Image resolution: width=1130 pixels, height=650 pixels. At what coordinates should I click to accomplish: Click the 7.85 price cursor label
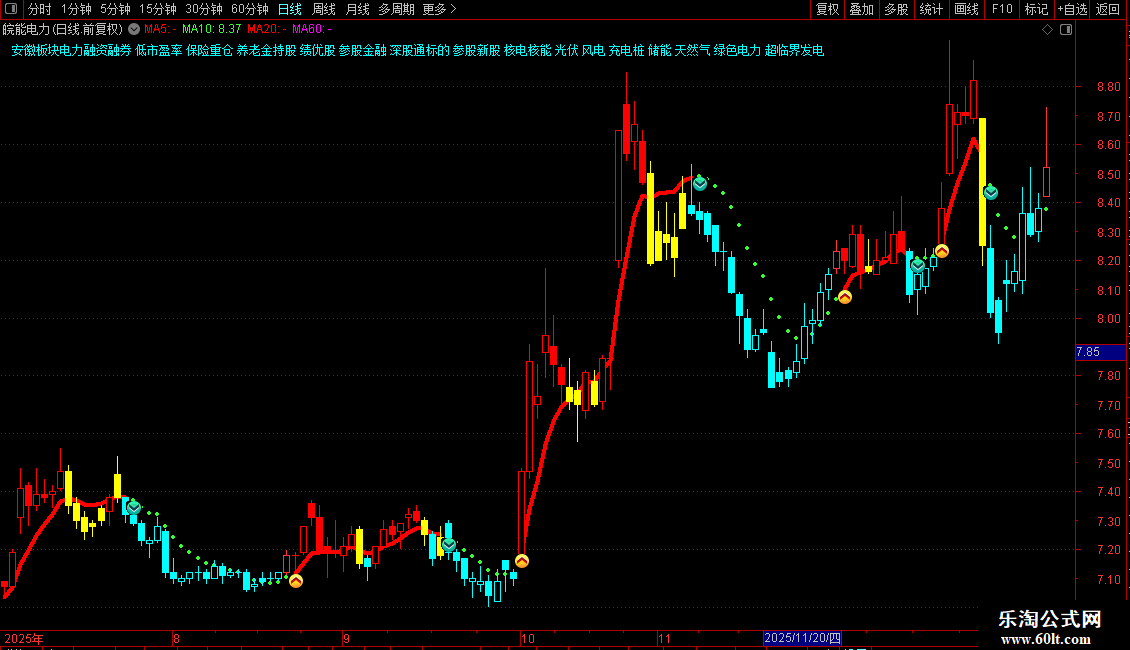point(1100,352)
